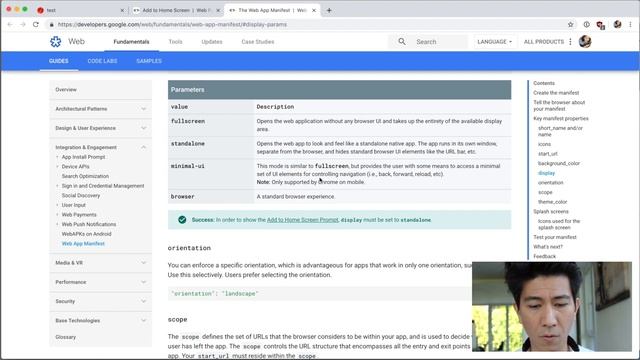Open User Input sidebar item
640x360 pixels.
[73, 205]
